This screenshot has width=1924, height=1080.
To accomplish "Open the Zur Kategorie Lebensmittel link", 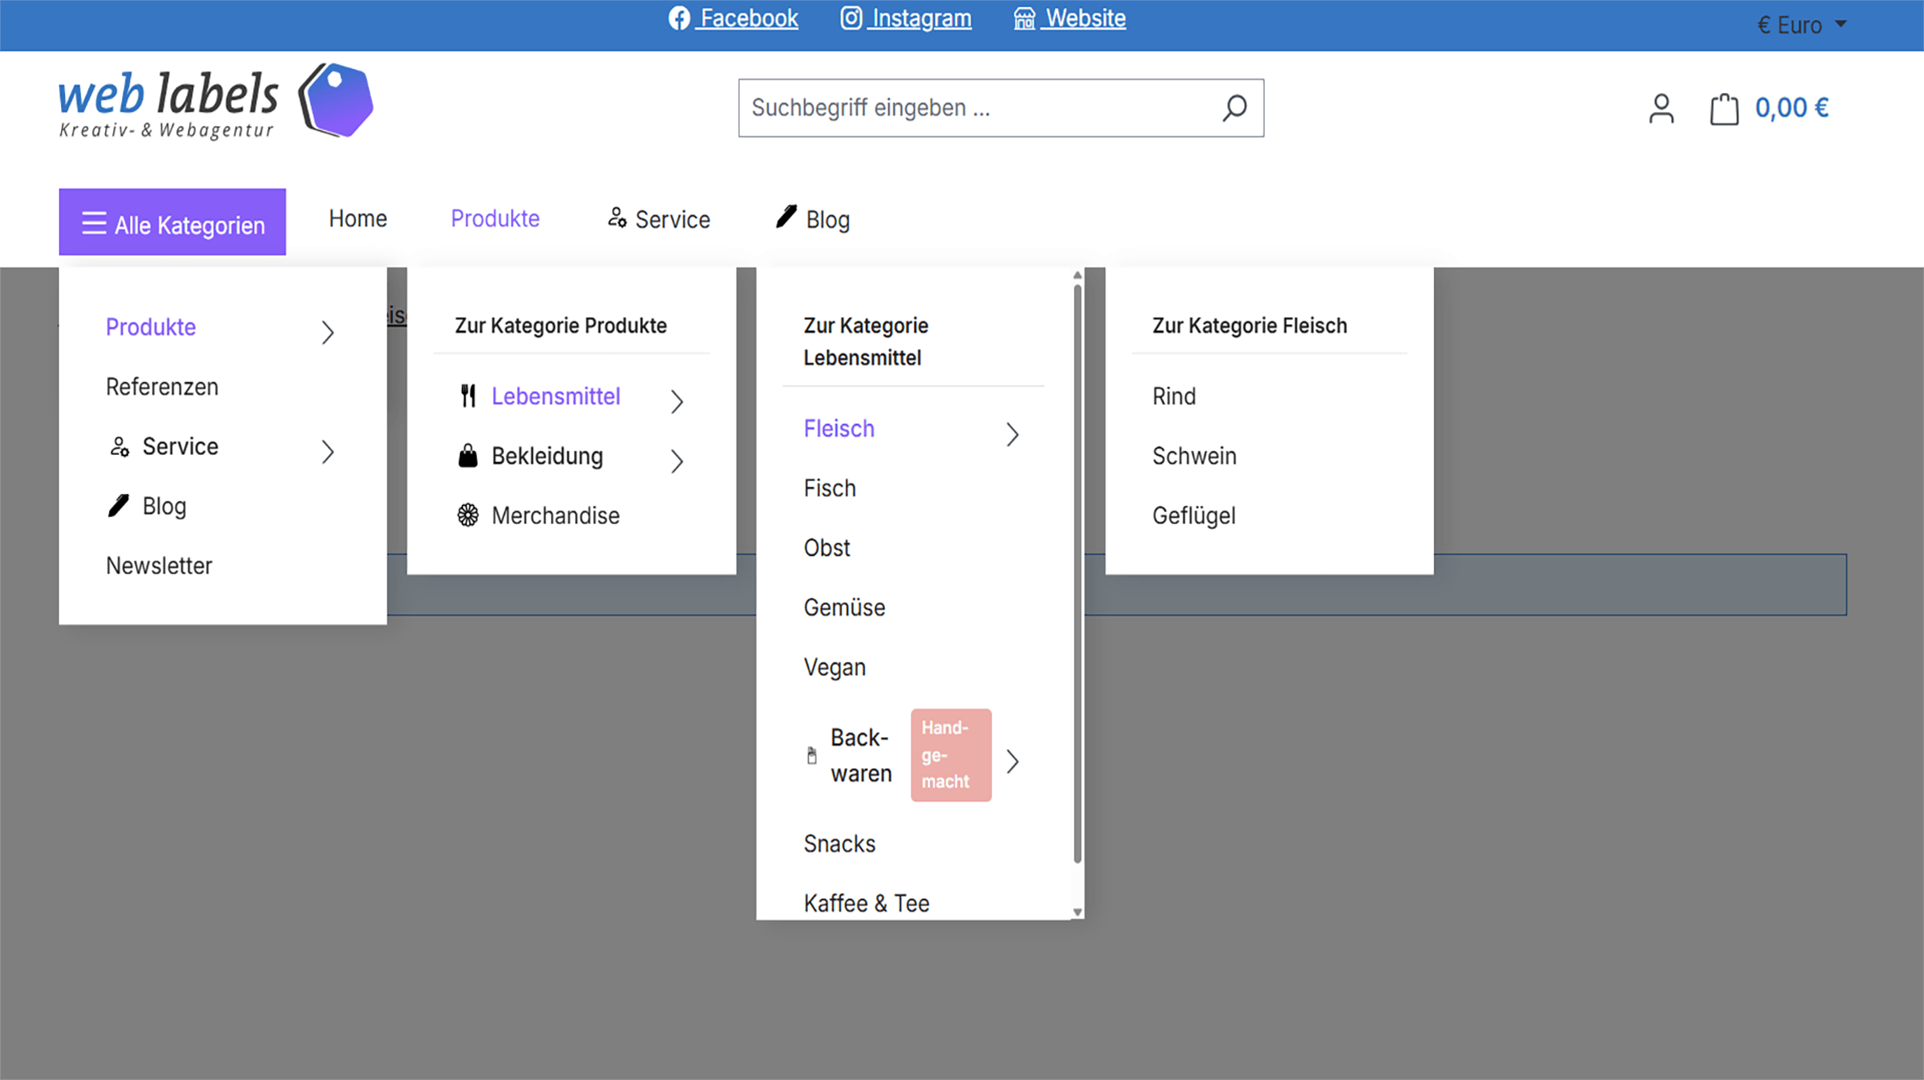I will [866, 342].
